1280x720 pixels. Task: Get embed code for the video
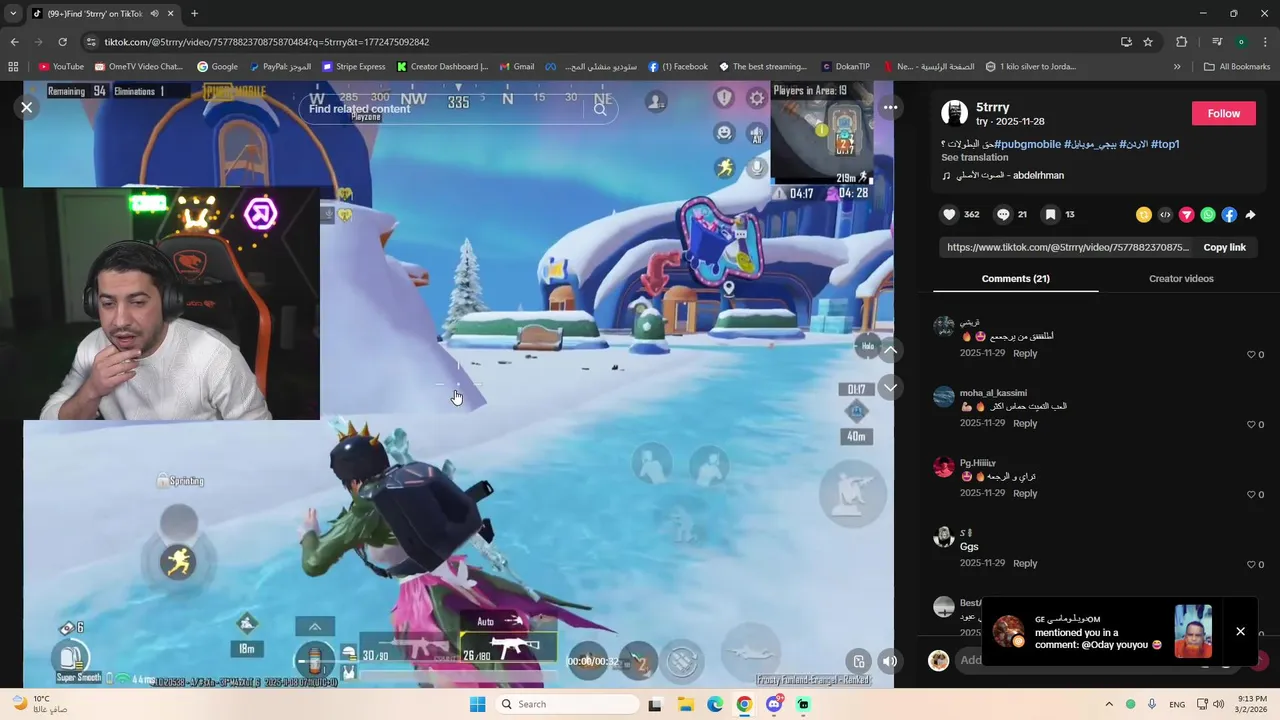[x=1165, y=214]
